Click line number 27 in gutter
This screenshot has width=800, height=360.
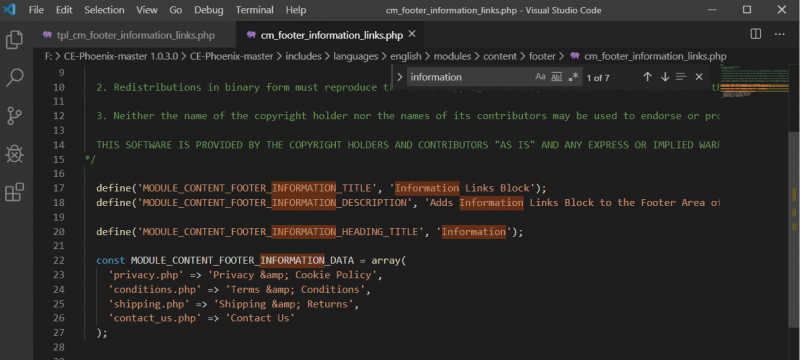[x=59, y=333]
